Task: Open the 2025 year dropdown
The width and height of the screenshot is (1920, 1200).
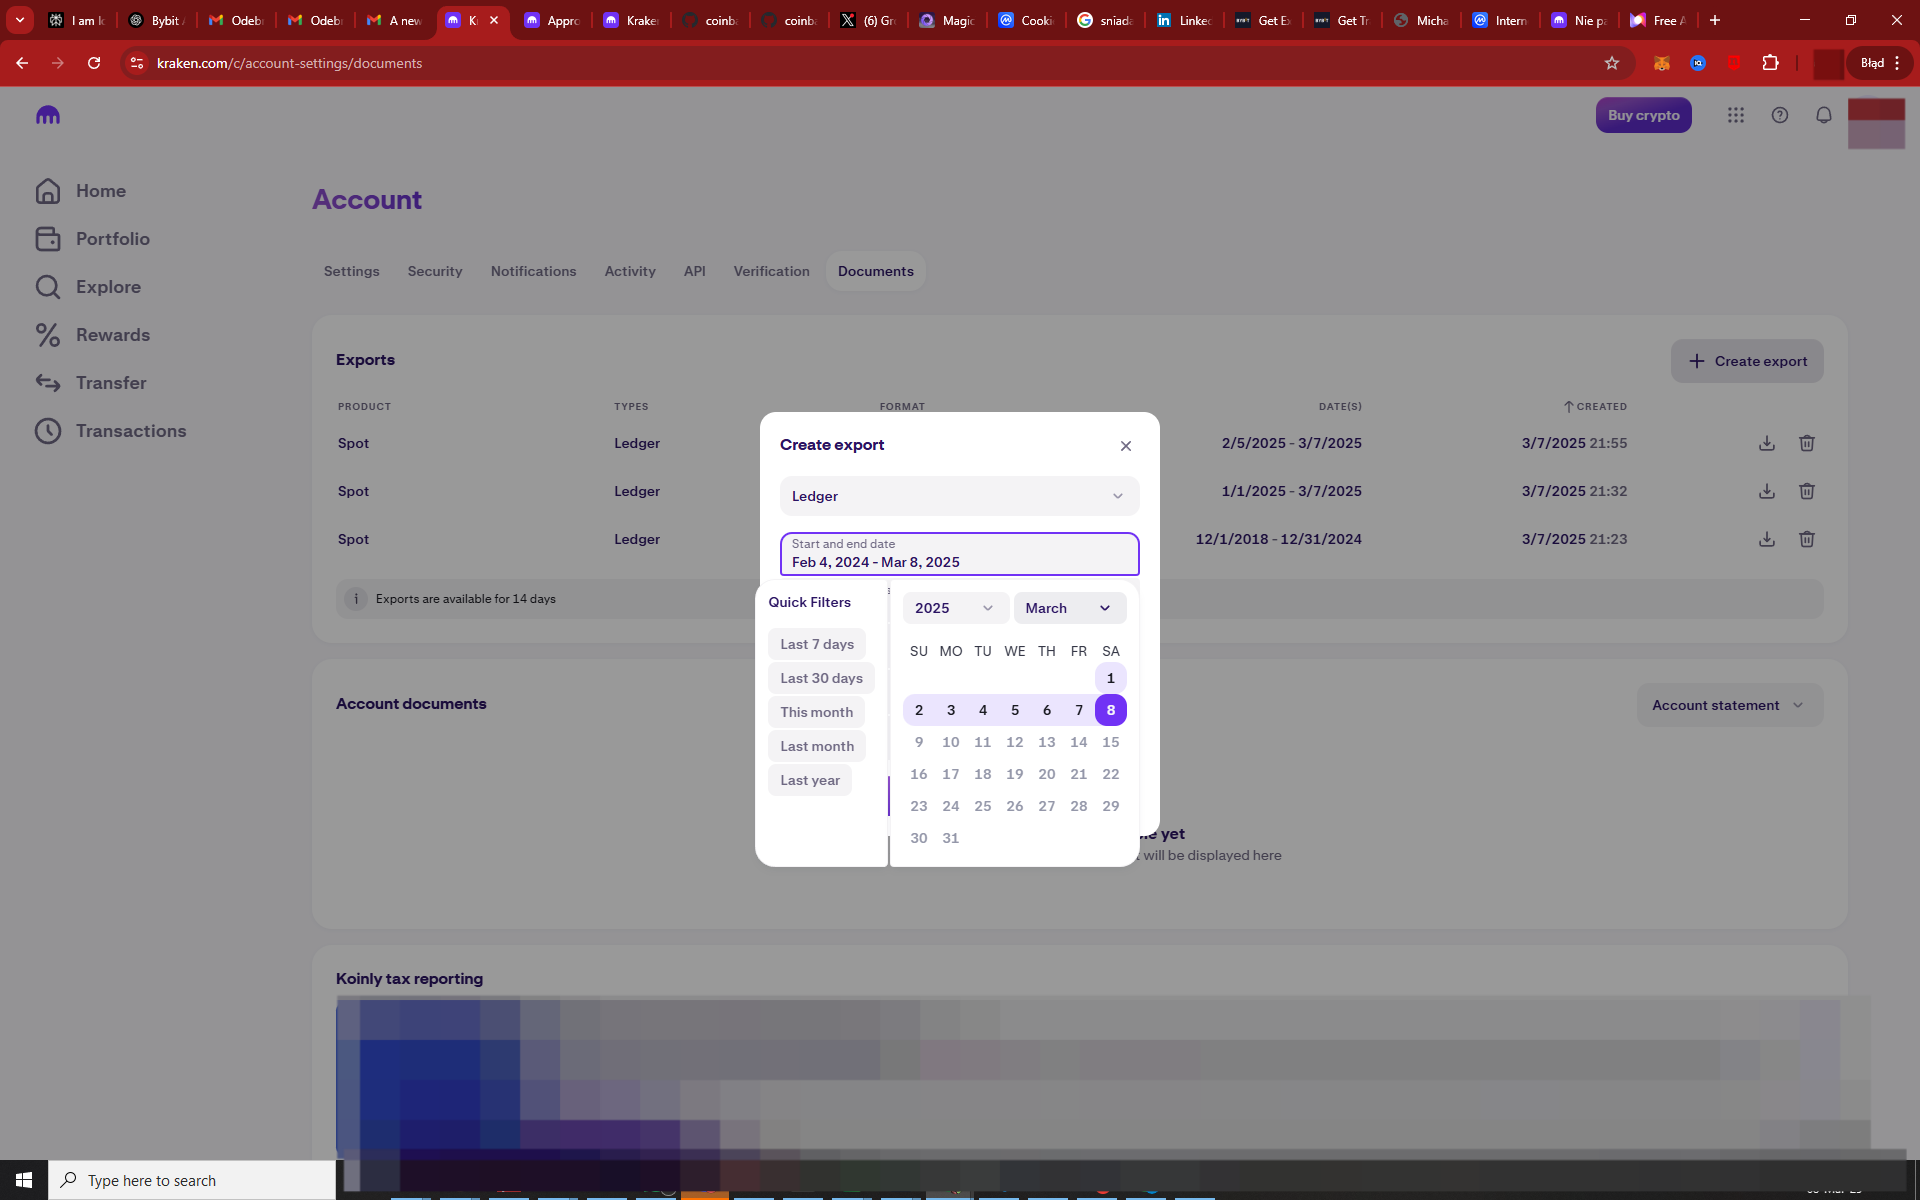Action: pyautogui.click(x=955, y=608)
